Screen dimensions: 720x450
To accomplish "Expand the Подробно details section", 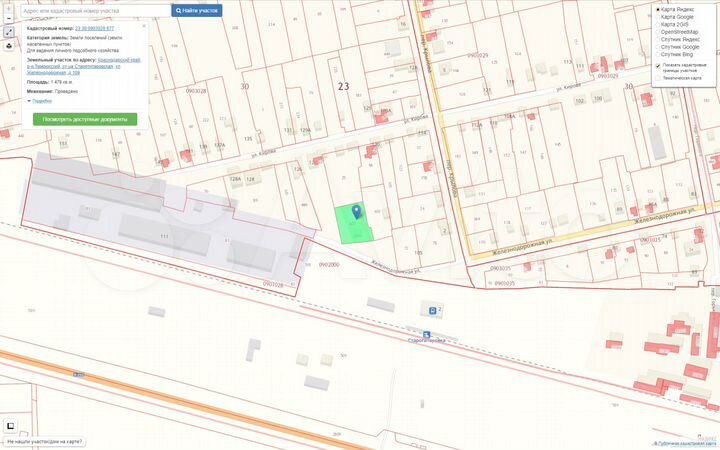I will pos(42,101).
